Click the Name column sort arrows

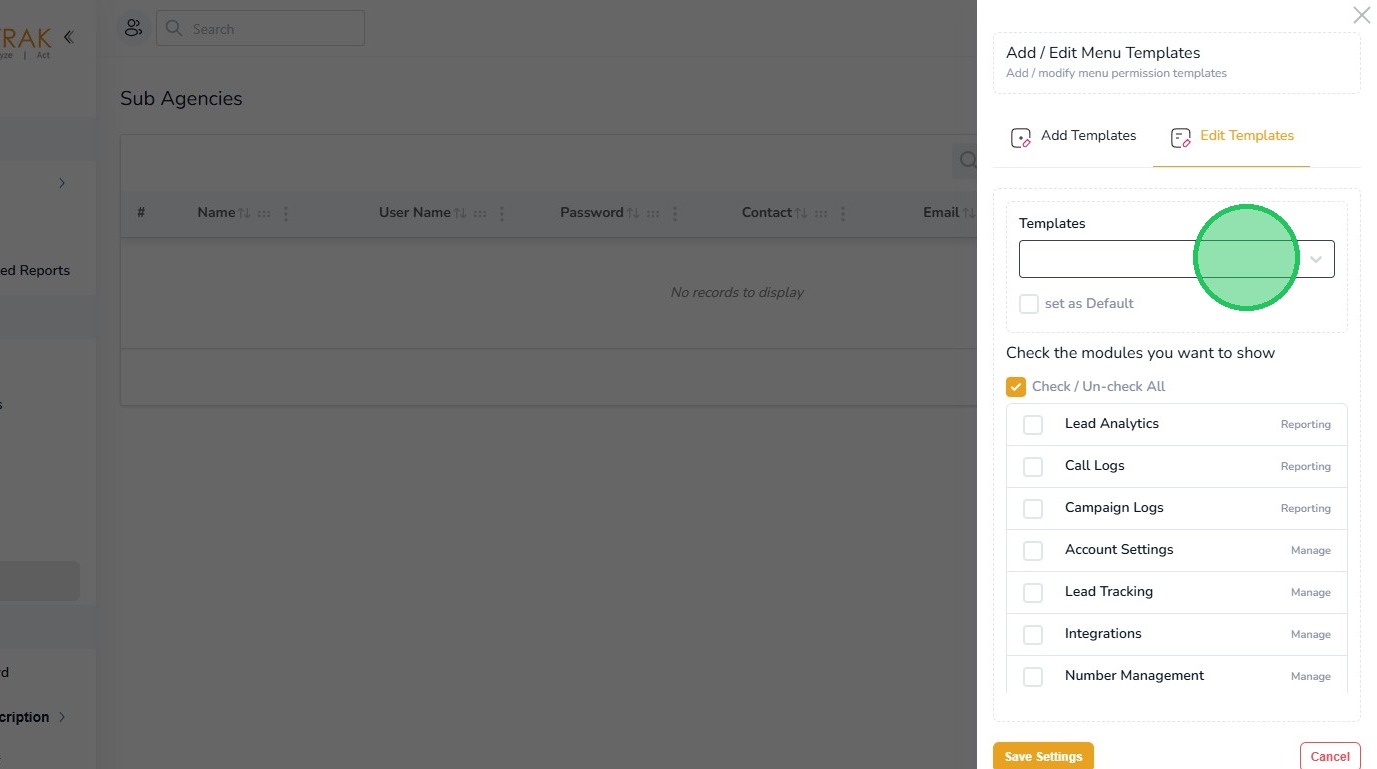point(244,213)
